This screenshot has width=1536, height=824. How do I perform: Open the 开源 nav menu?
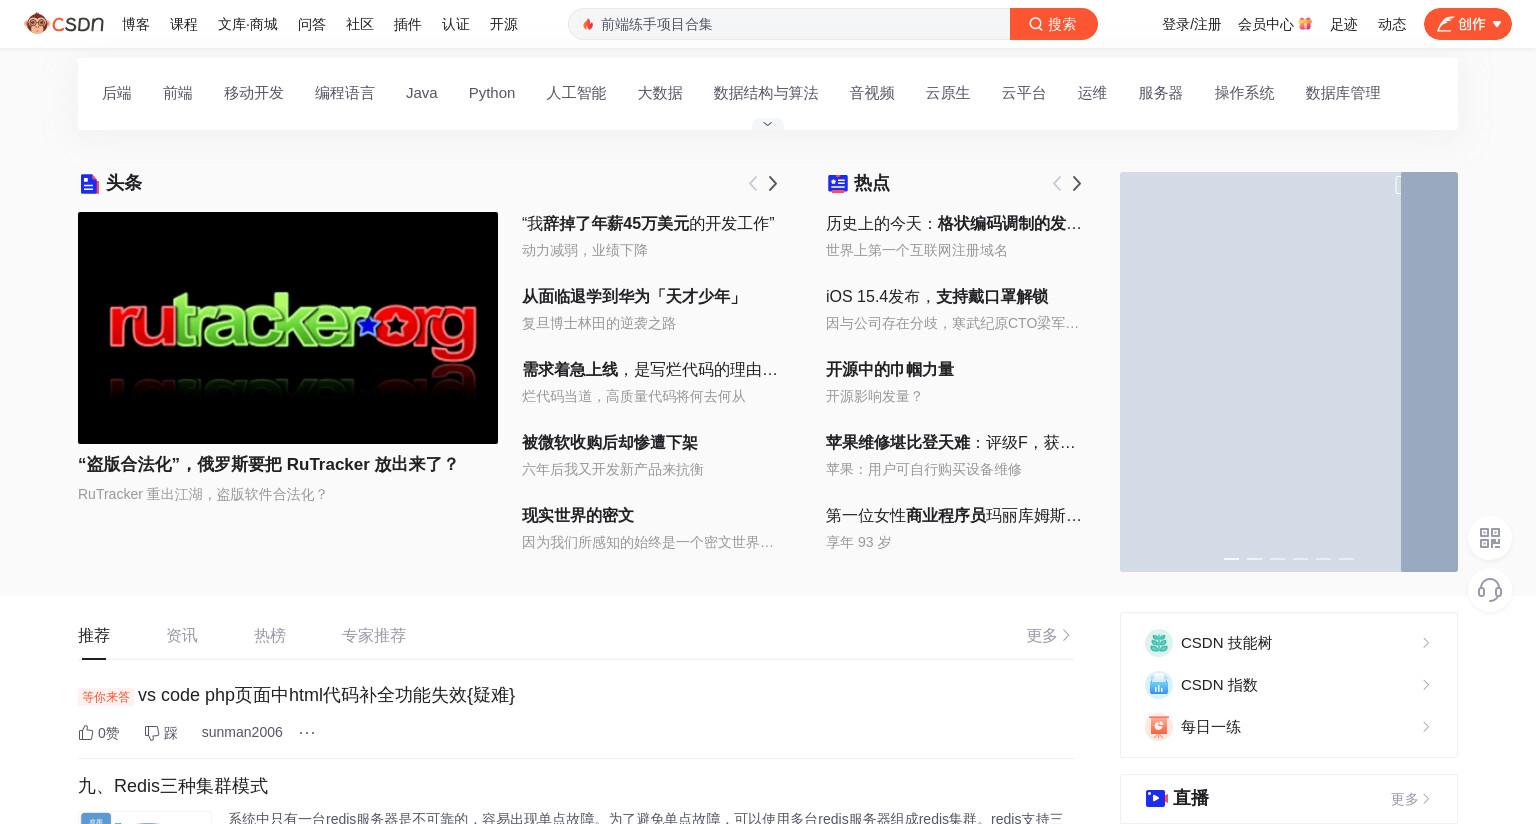coord(504,24)
